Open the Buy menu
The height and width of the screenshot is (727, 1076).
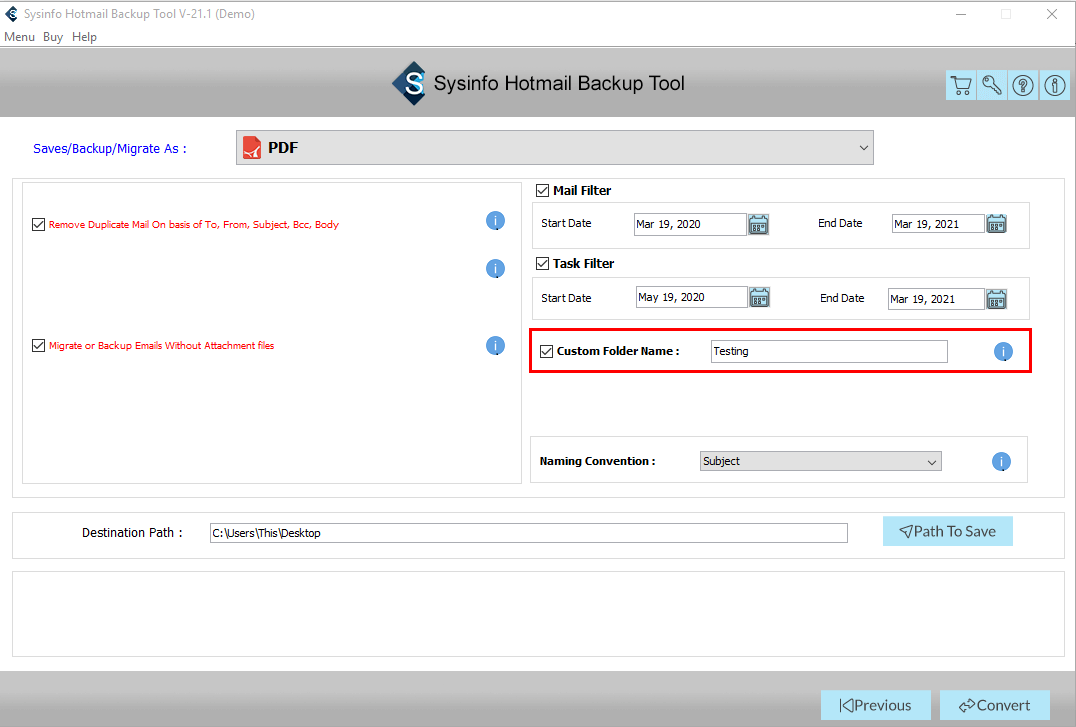coord(53,37)
